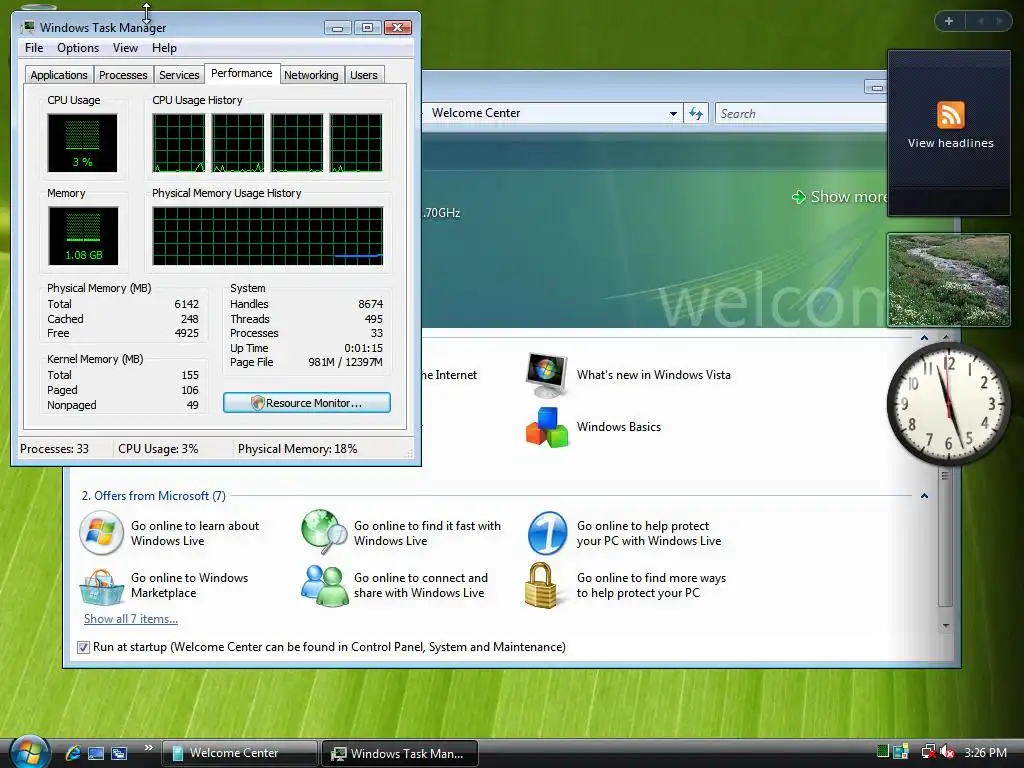
Task: Select the Performance tab
Action: pyautogui.click(x=242, y=73)
